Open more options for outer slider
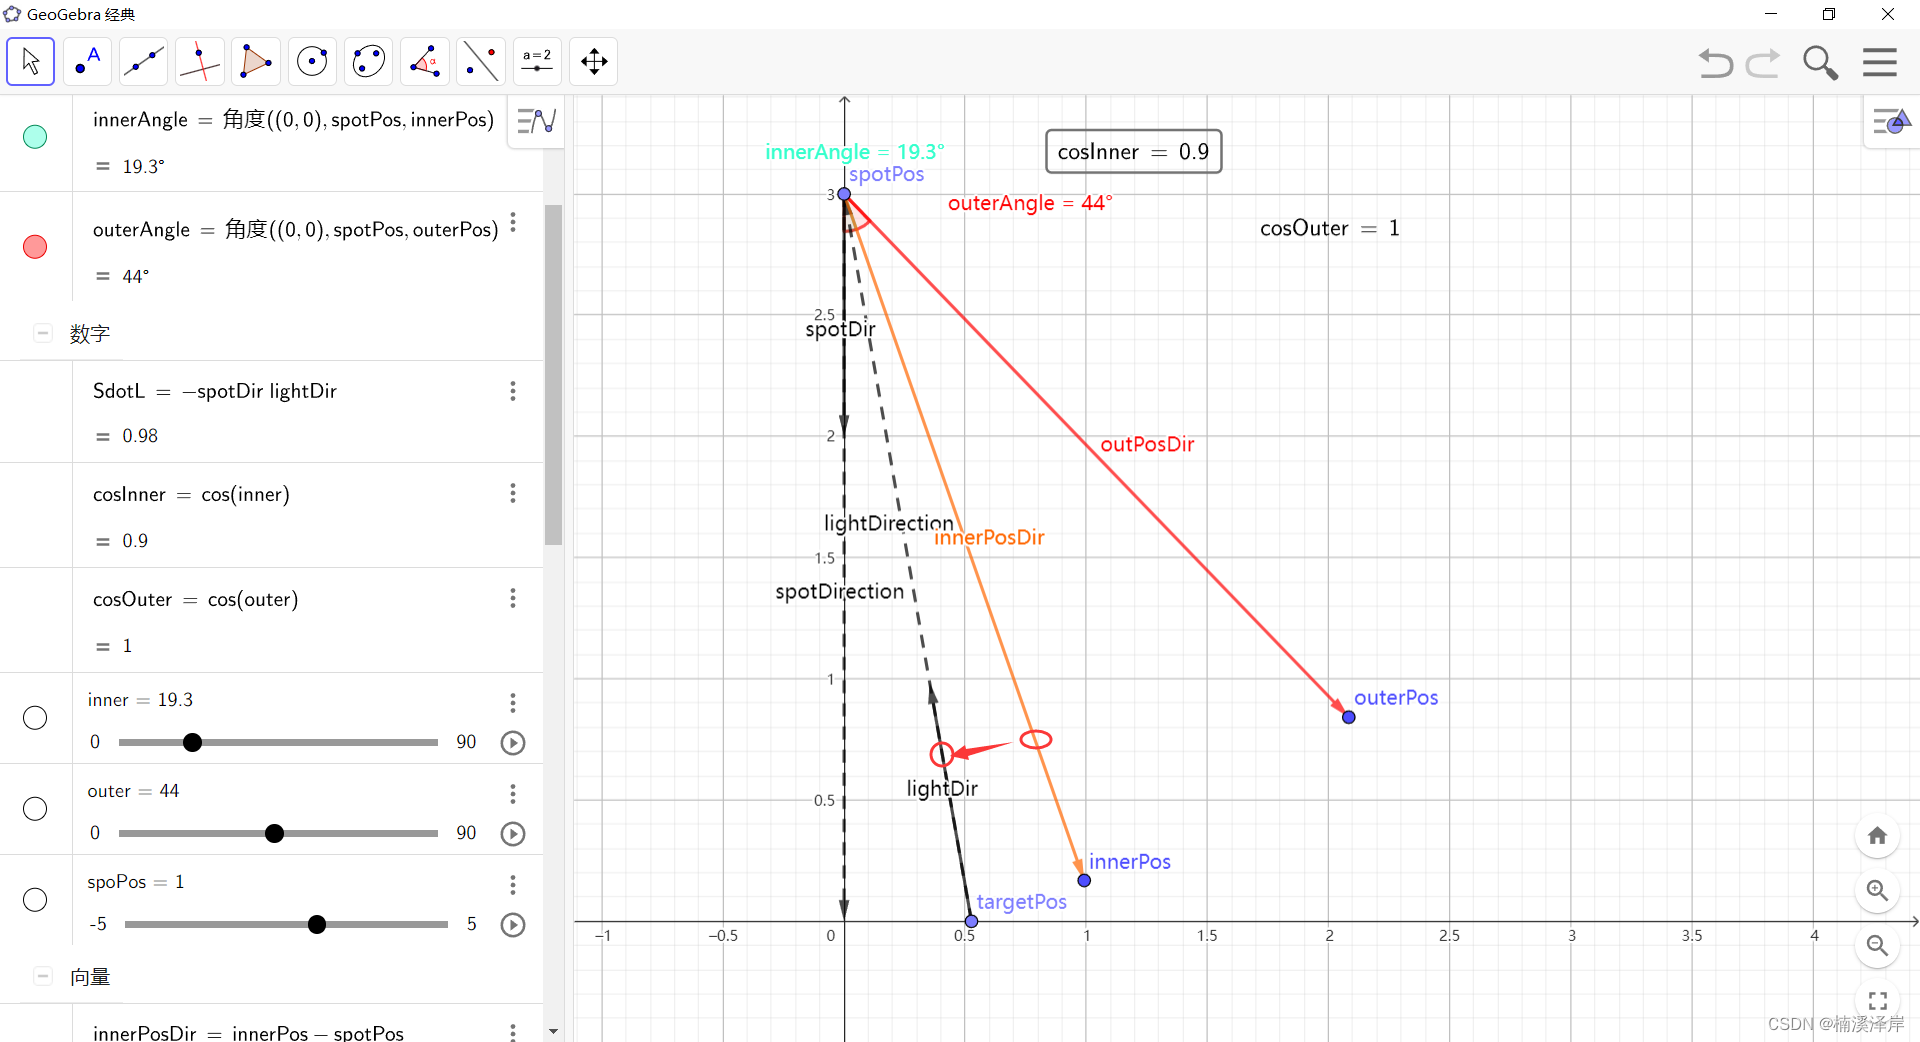 tap(513, 794)
